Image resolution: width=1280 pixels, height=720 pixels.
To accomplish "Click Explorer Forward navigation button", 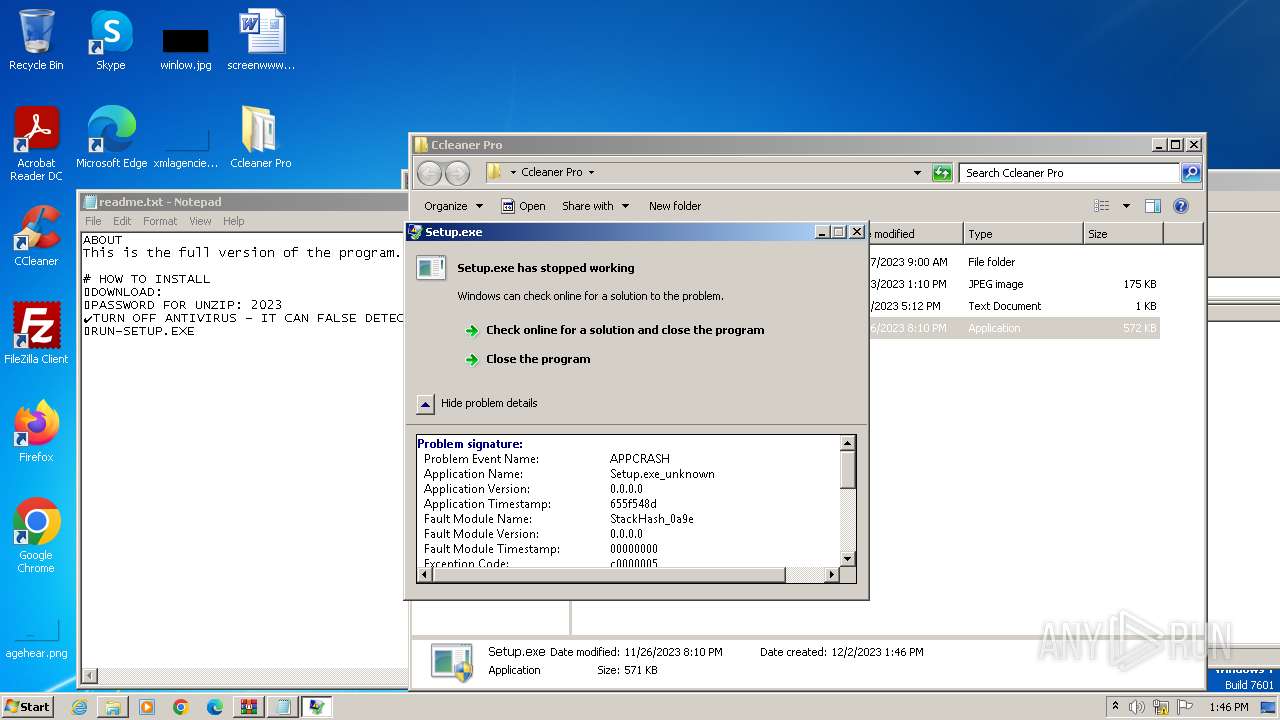I will click(x=457, y=173).
